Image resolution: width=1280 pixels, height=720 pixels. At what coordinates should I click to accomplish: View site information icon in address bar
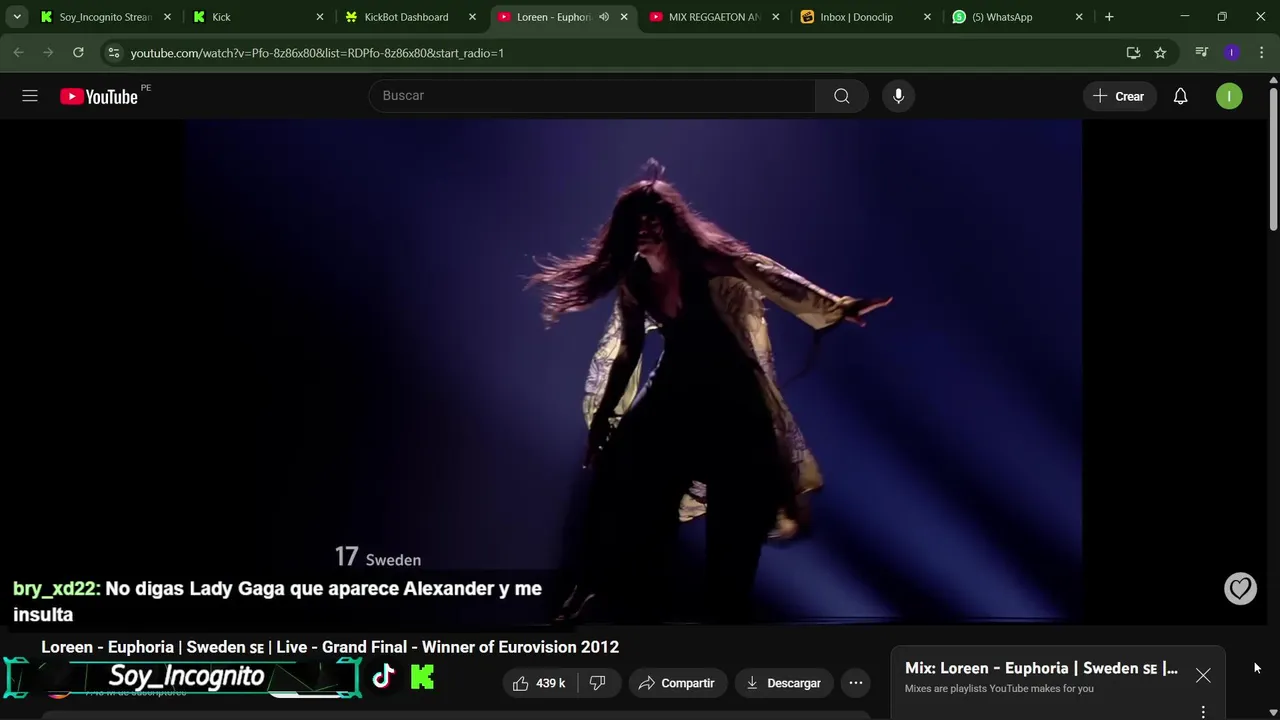114,53
